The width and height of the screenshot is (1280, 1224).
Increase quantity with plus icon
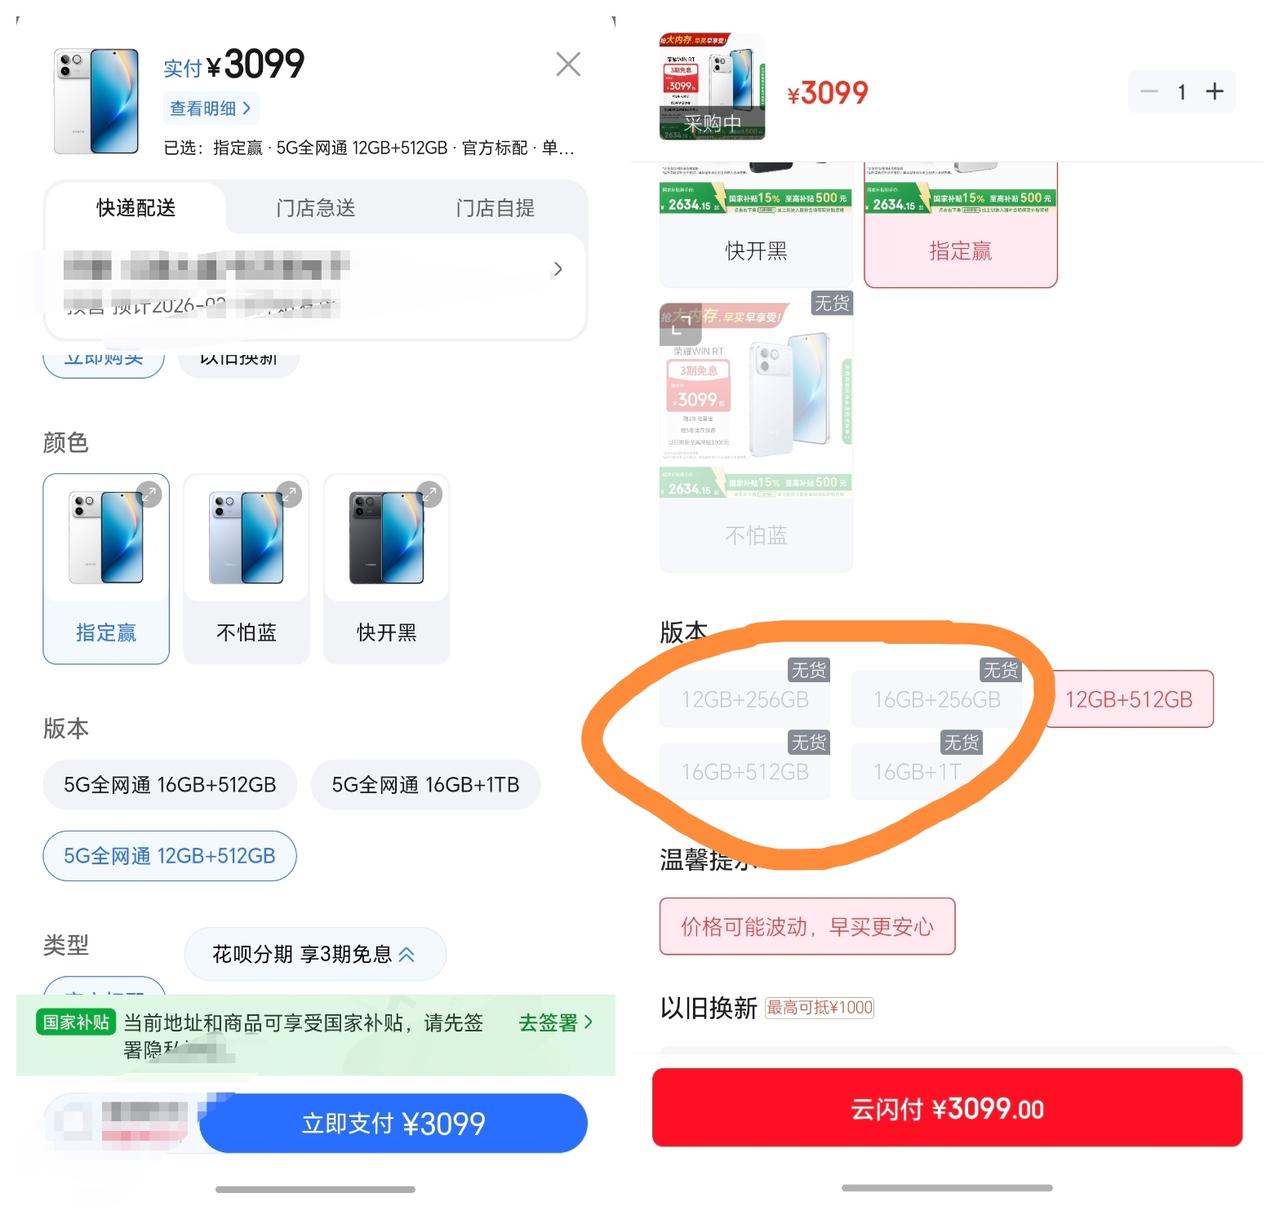[x=1215, y=92]
